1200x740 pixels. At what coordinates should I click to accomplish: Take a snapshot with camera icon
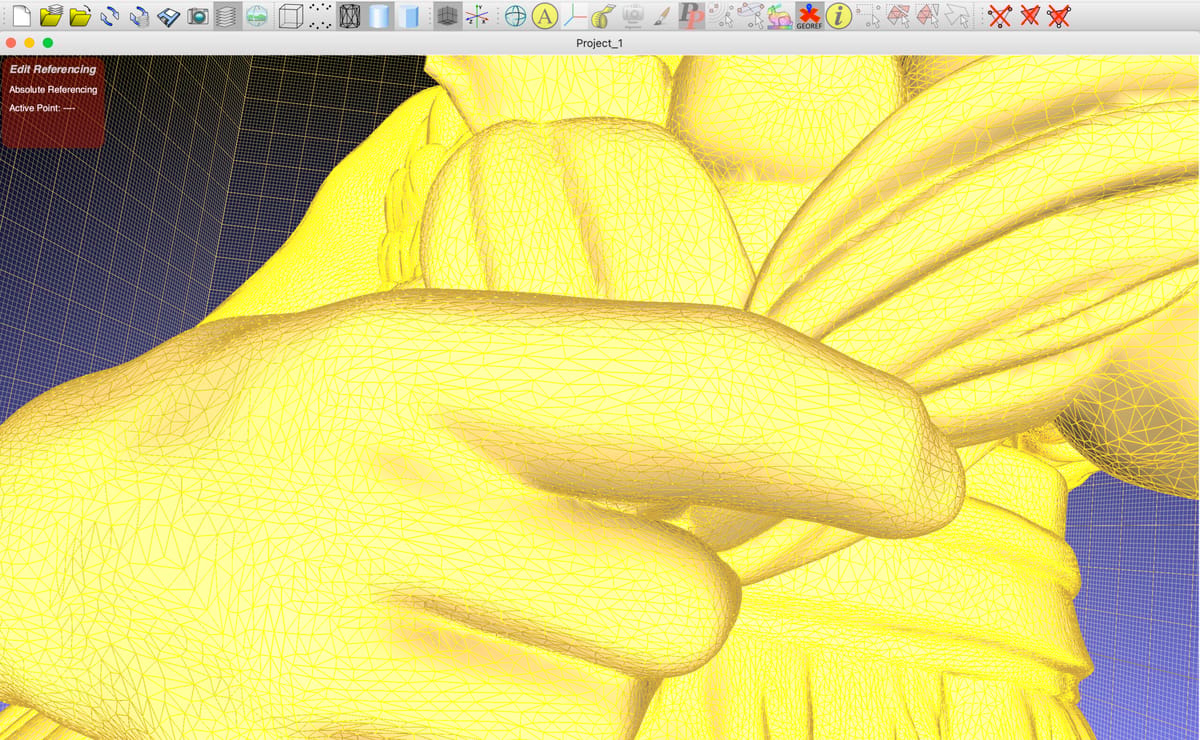point(198,15)
